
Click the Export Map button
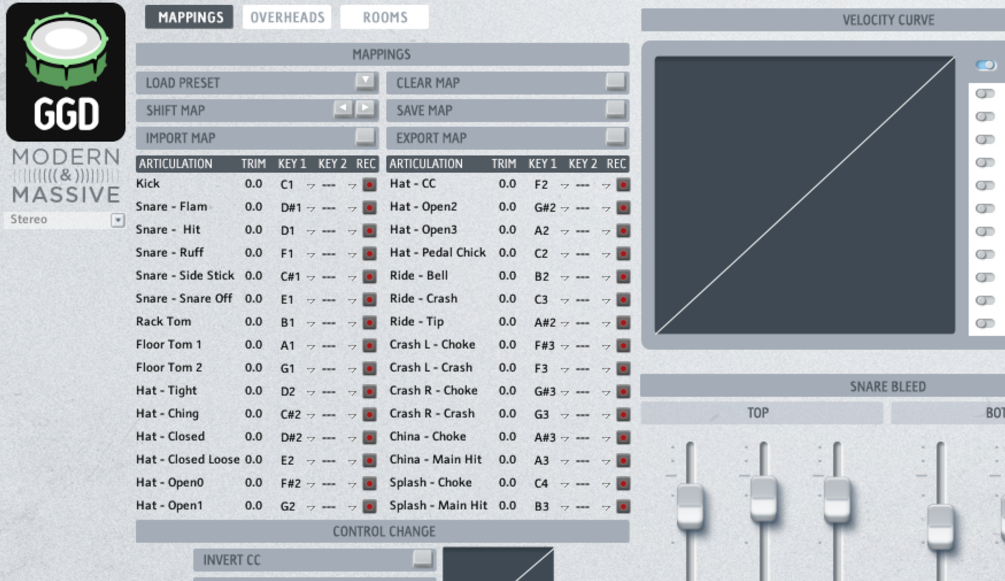click(506, 137)
